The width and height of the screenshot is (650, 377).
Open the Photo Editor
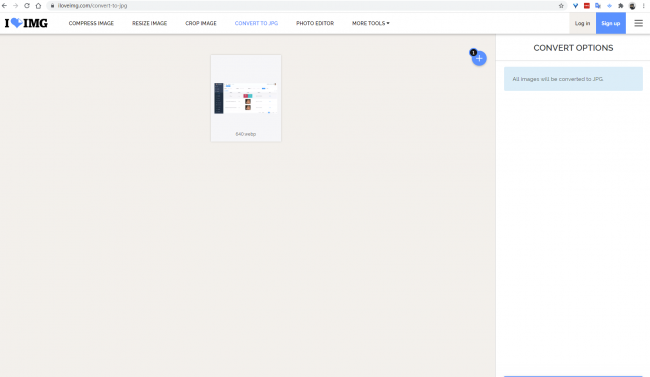coord(315,23)
